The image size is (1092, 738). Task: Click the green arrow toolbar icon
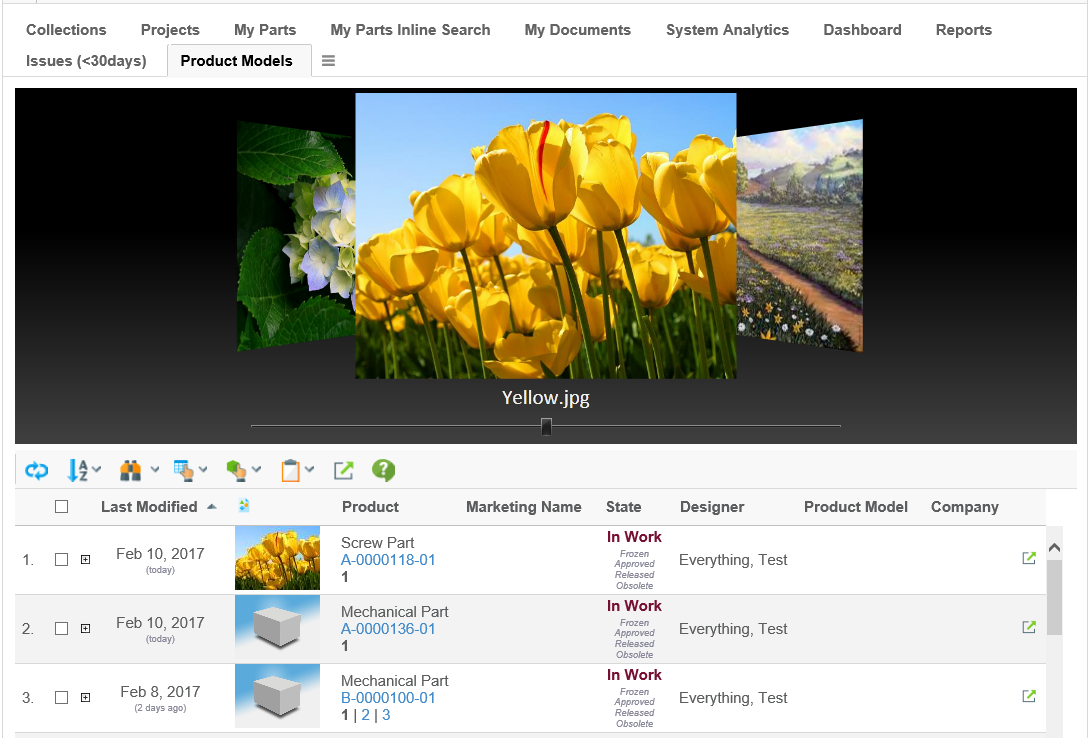[x=343, y=470]
